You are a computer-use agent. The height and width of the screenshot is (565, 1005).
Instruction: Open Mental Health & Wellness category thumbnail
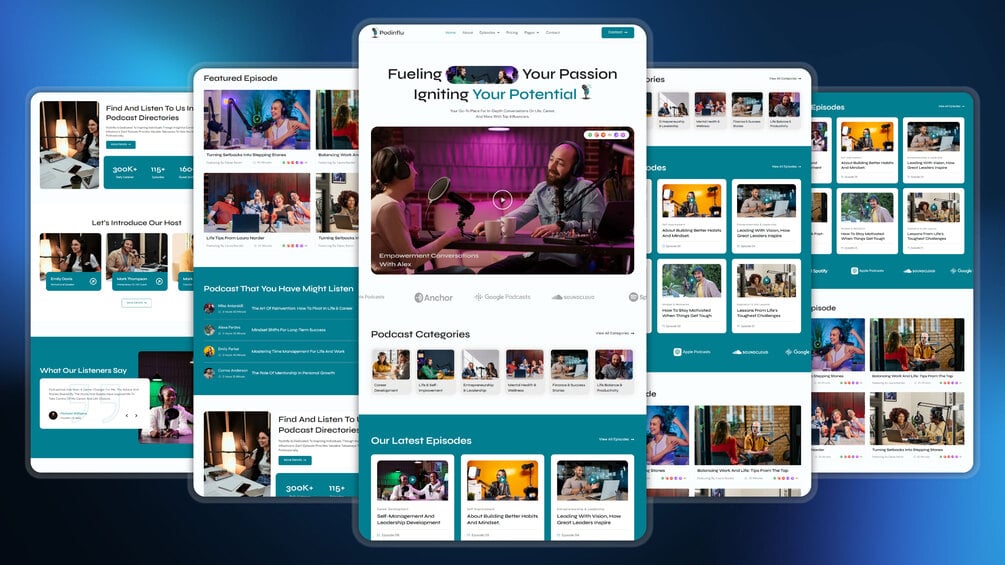tap(525, 364)
